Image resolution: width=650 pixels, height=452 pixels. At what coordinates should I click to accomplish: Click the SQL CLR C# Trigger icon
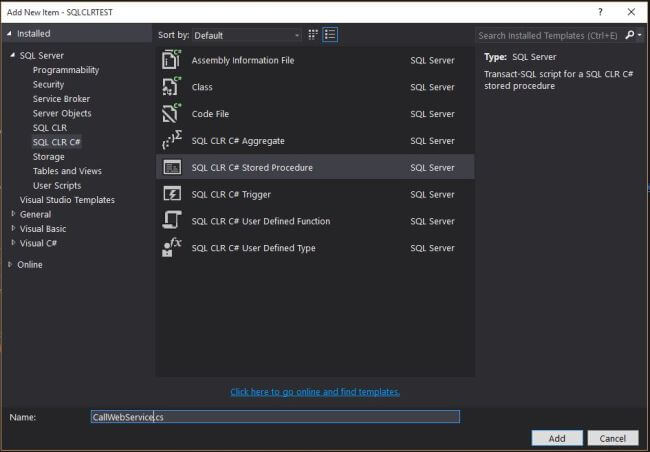[172, 194]
